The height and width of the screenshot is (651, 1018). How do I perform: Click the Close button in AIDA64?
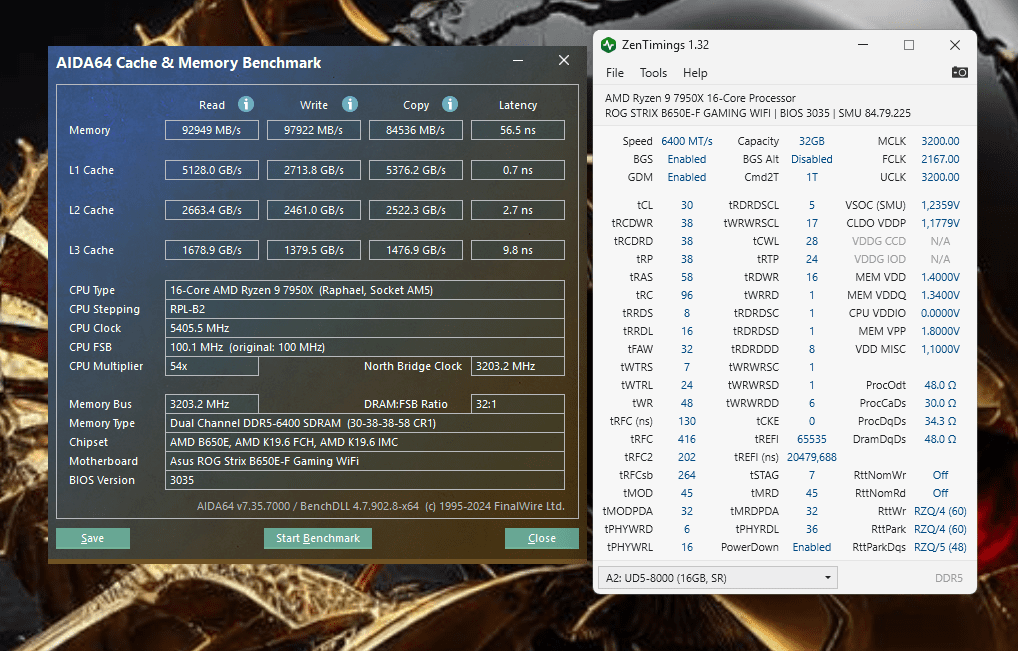pyautogui.click(x=541, y=538)
